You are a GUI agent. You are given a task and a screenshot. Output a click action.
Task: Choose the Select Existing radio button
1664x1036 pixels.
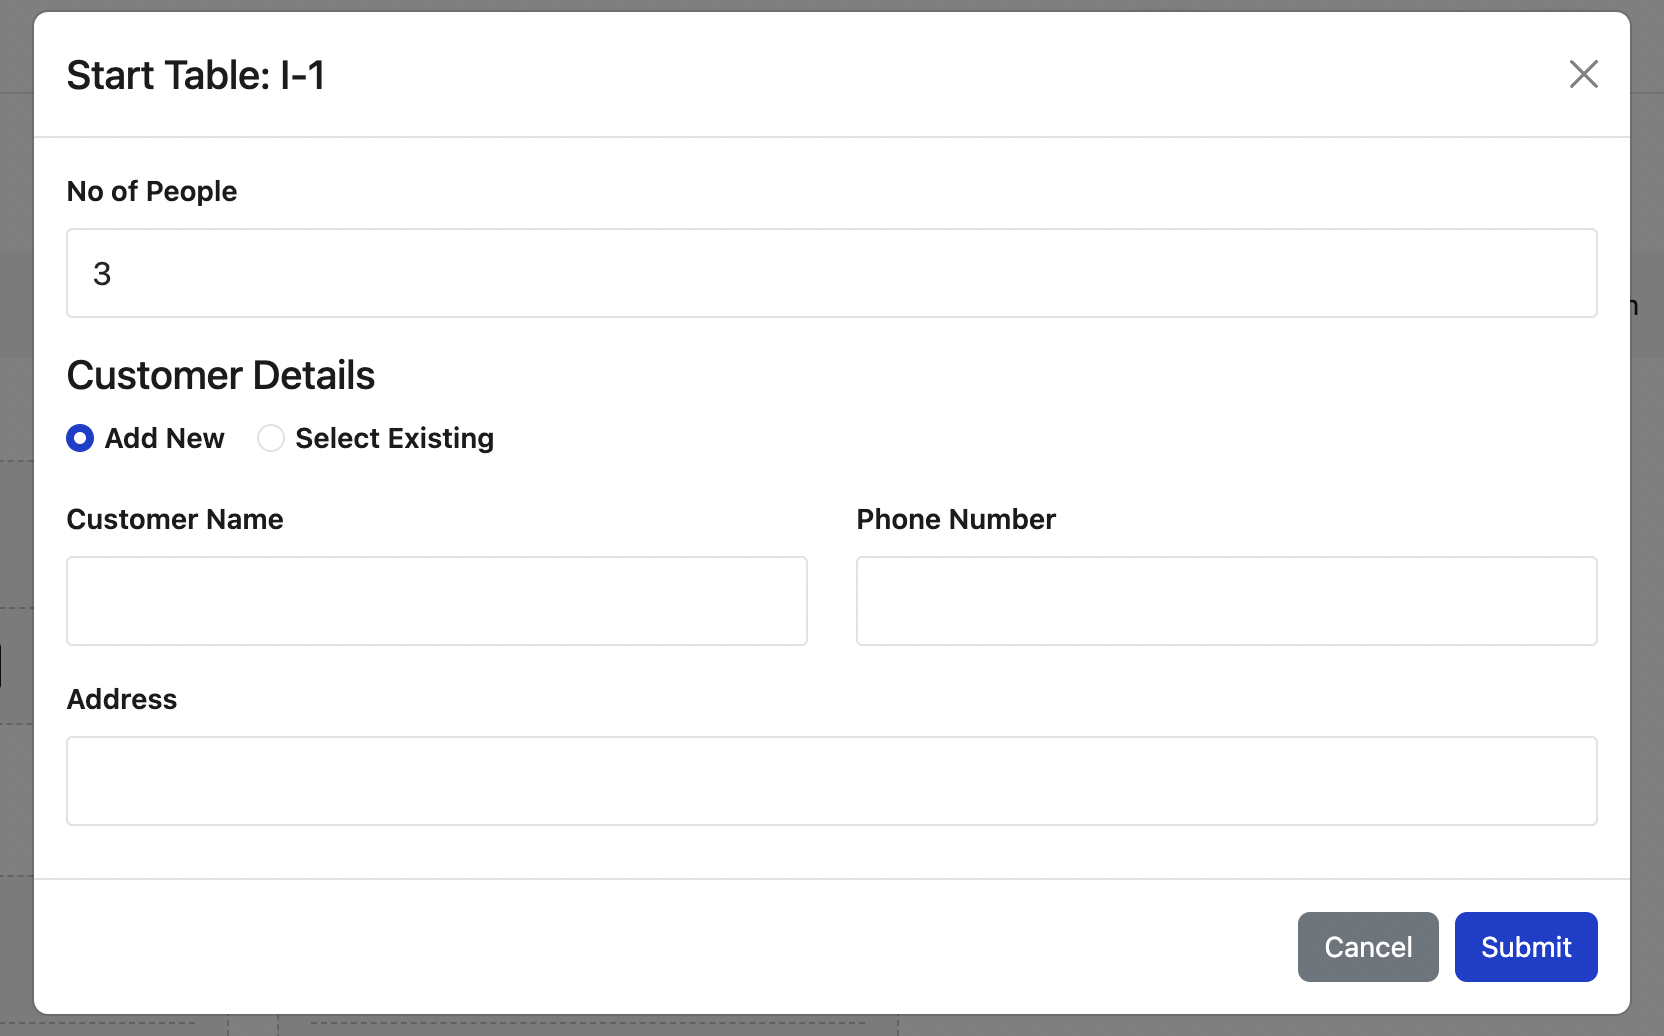(271, 438)
